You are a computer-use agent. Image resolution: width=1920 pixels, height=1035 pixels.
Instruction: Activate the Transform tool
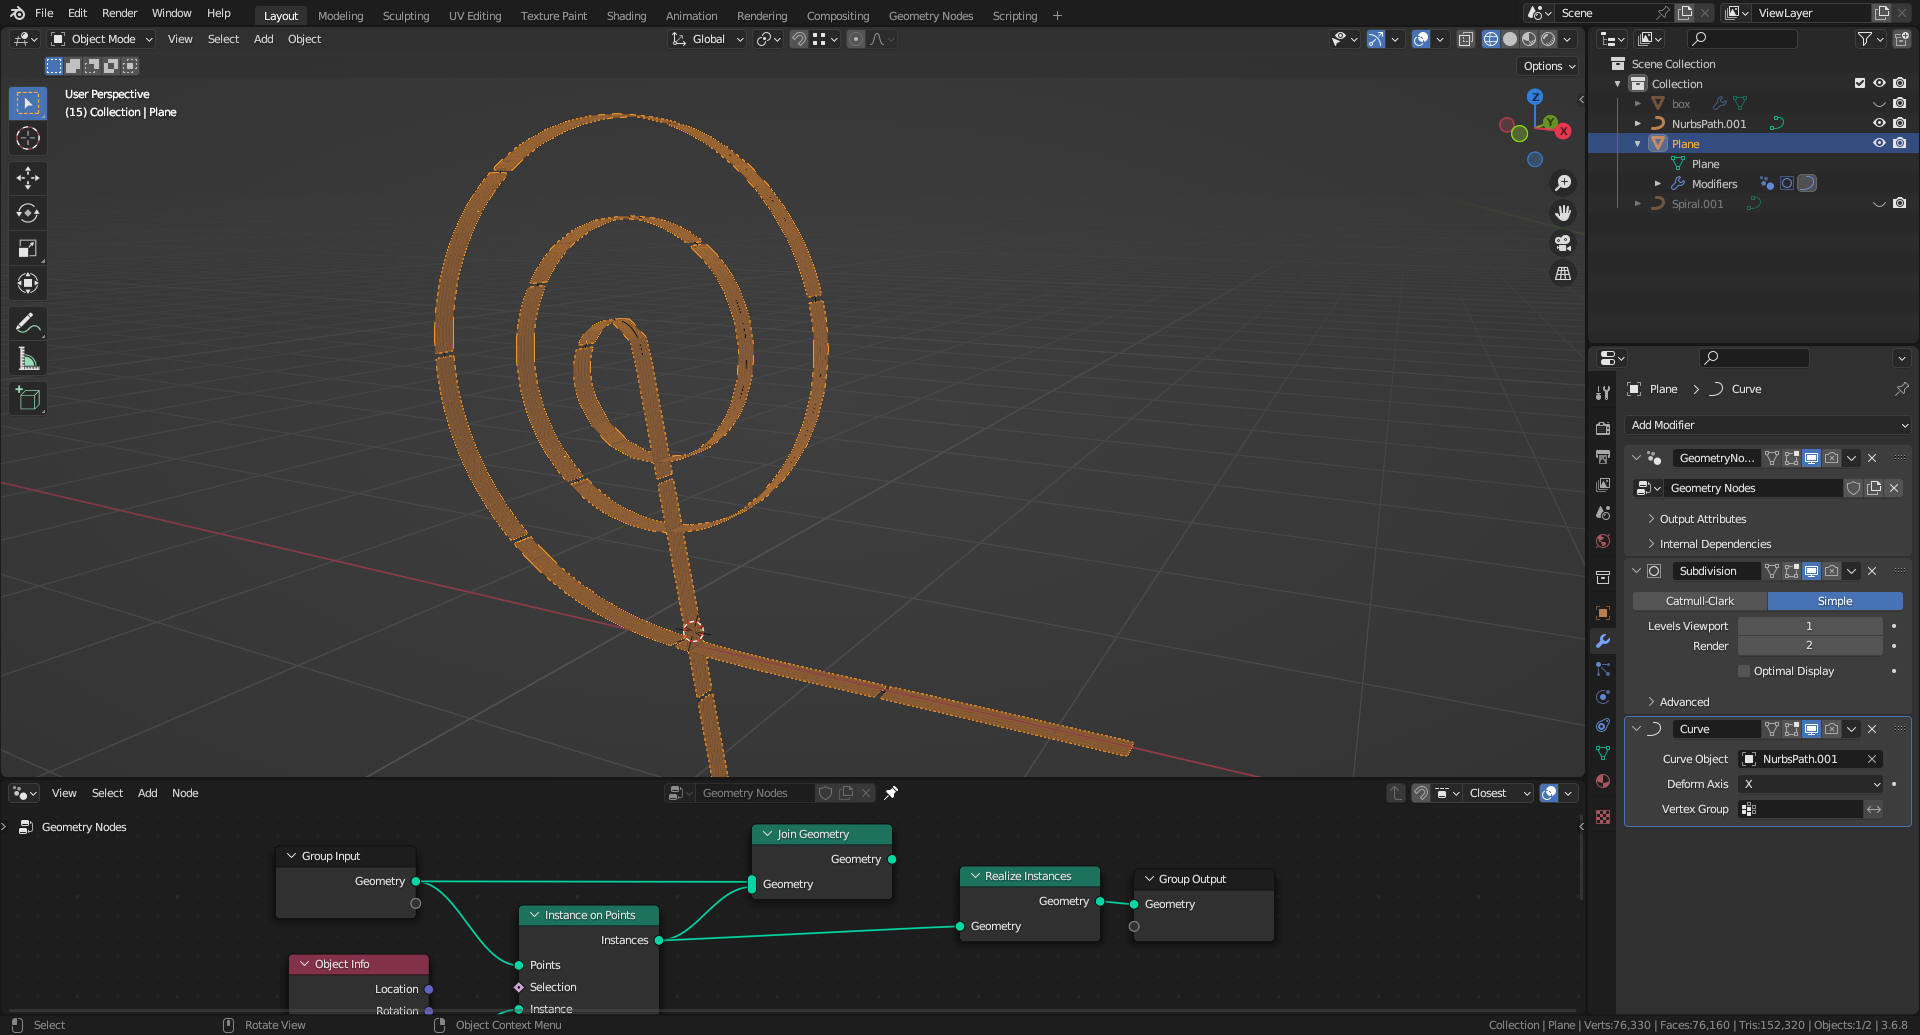[x=28, y=283]
